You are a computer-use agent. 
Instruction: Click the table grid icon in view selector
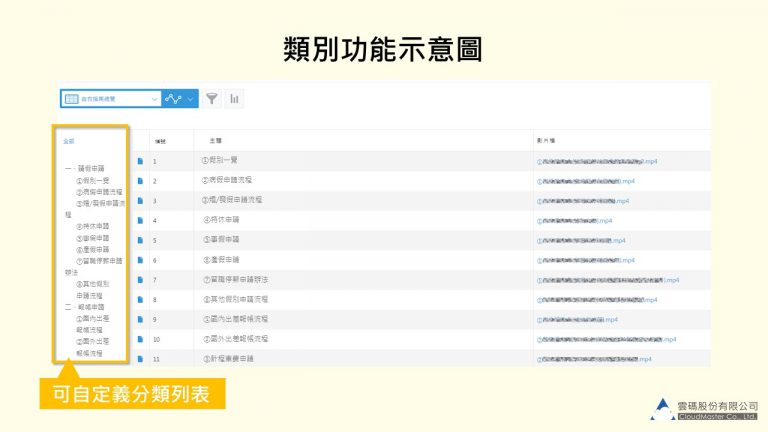71,99
